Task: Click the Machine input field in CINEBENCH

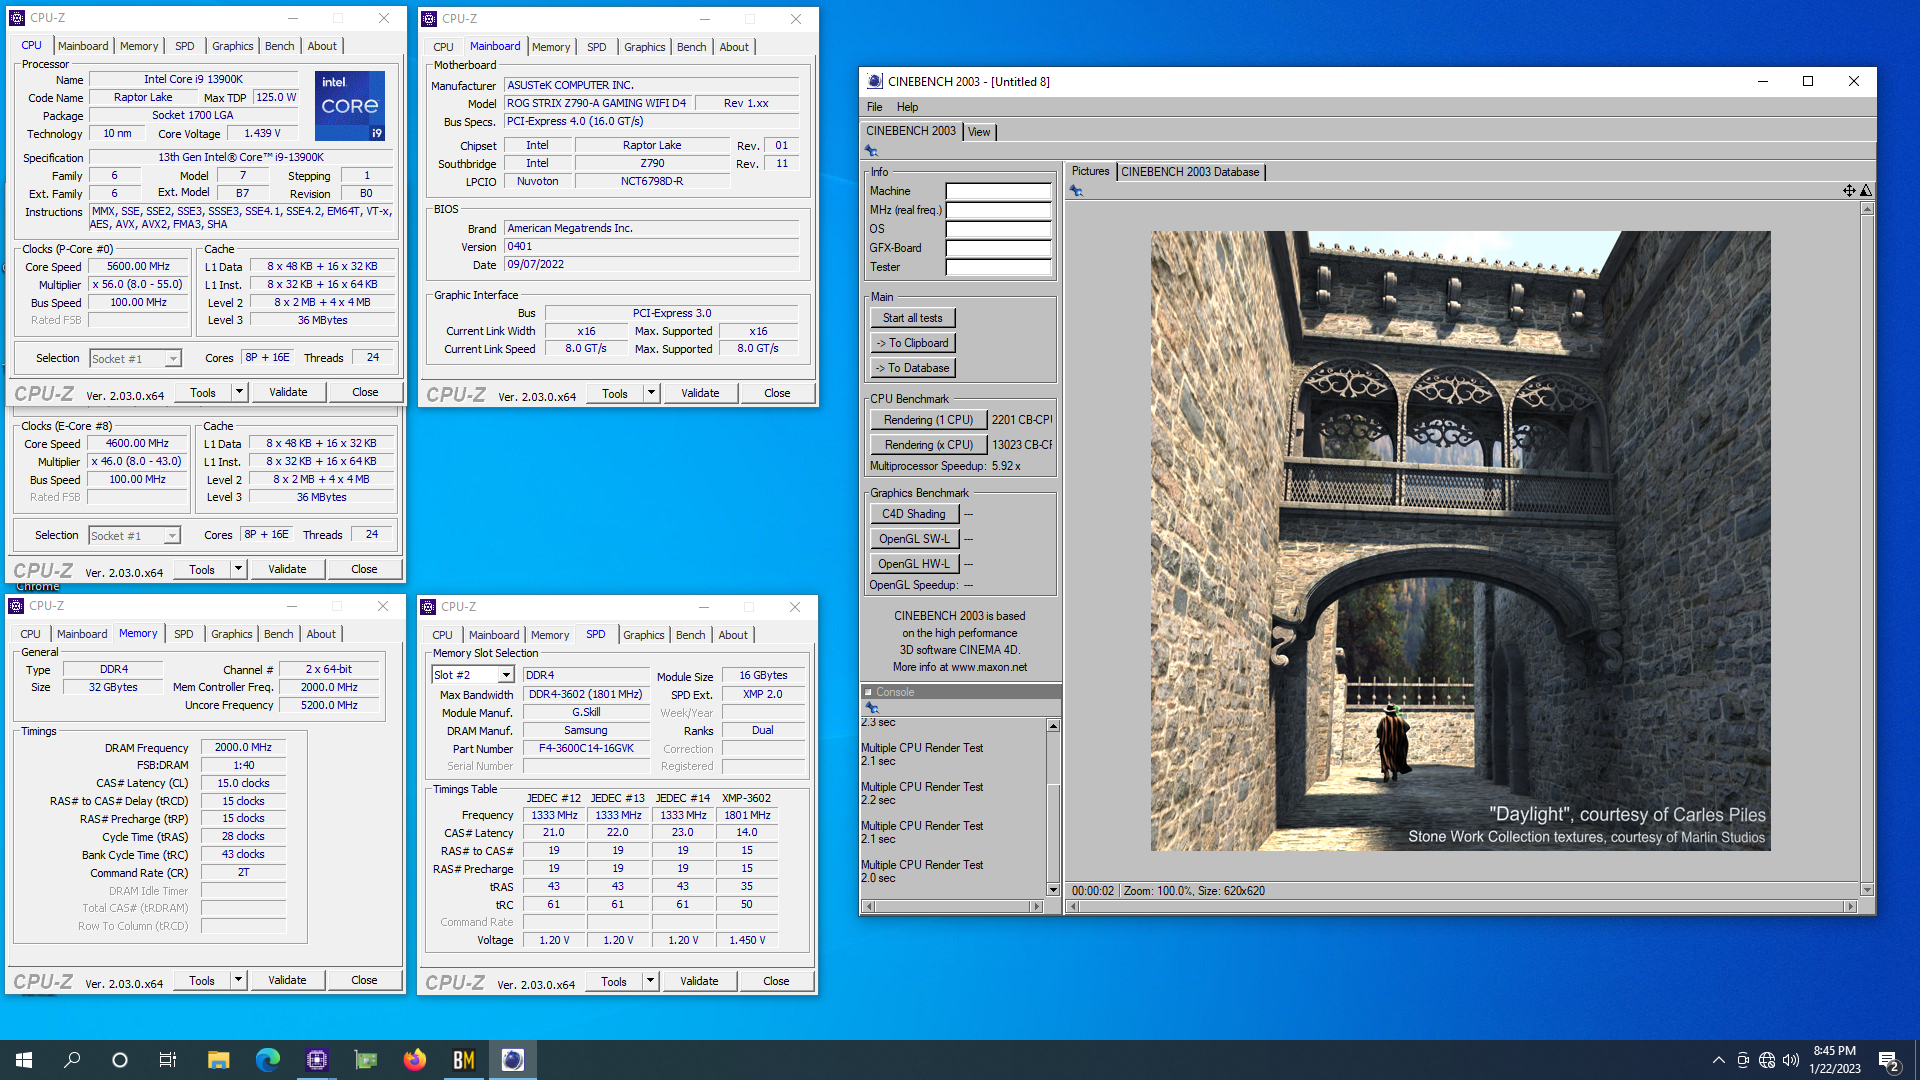Action: [x=998, y=191]
